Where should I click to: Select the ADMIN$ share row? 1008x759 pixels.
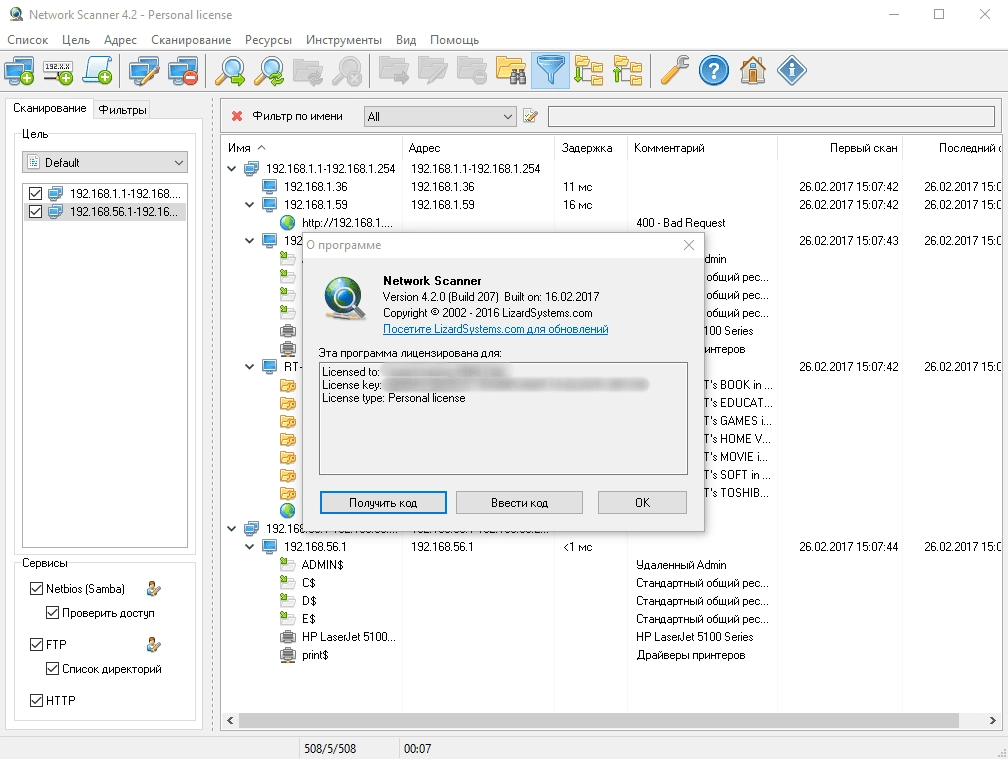click(x=323, y=565)
